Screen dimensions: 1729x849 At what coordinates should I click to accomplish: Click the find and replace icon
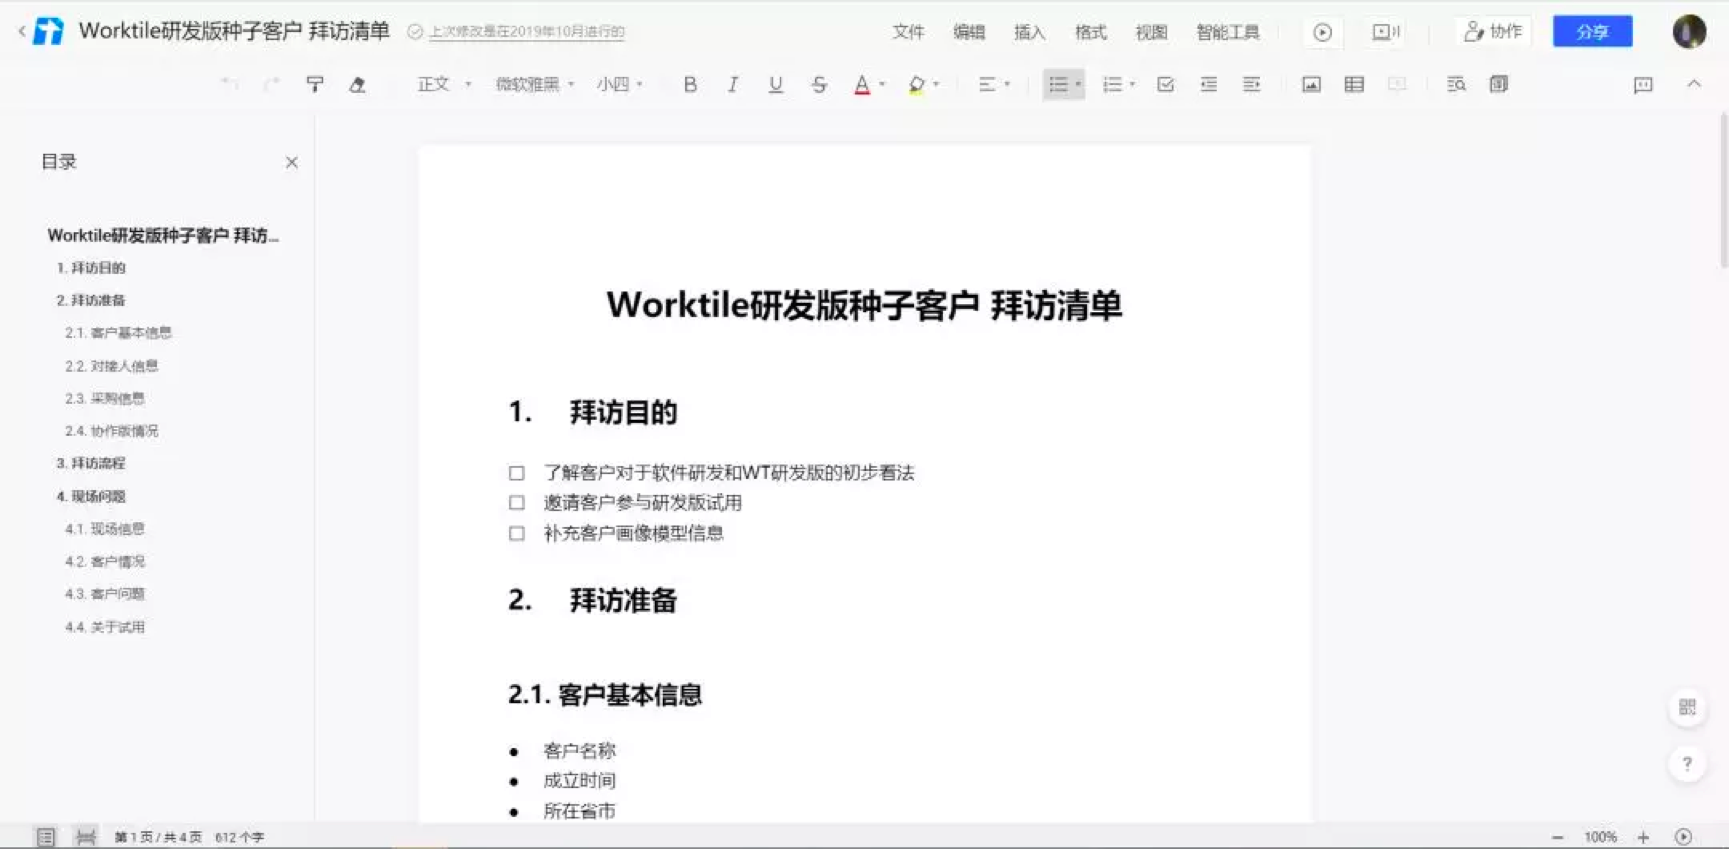pos(1456,85)
